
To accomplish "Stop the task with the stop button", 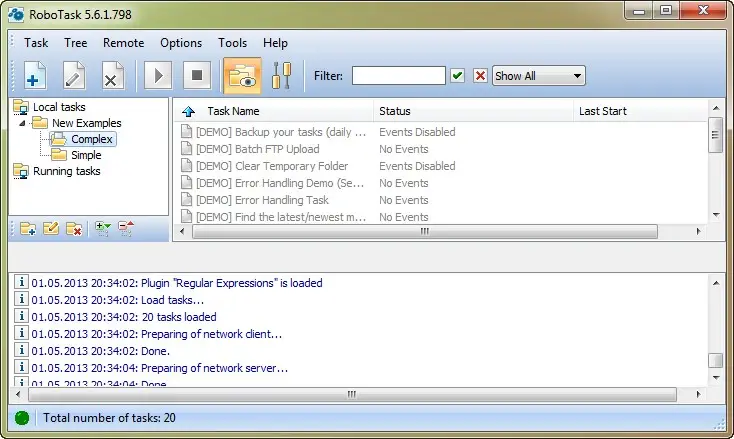I will point(197,75).
